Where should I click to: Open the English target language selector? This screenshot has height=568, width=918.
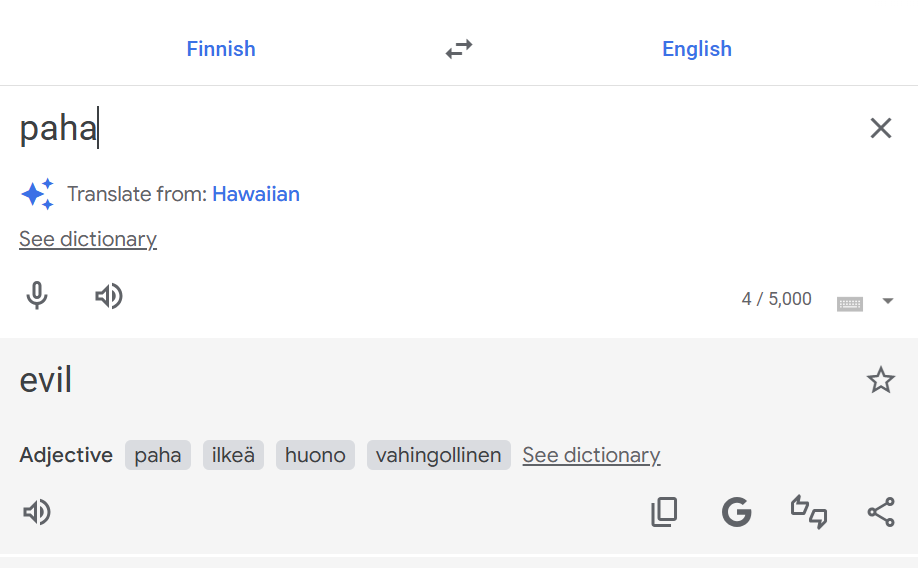697,49
